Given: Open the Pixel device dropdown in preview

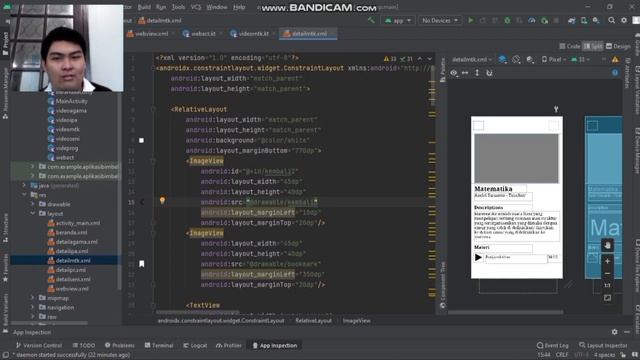Looking at the screenshot, I should click(x=554, y=60).
